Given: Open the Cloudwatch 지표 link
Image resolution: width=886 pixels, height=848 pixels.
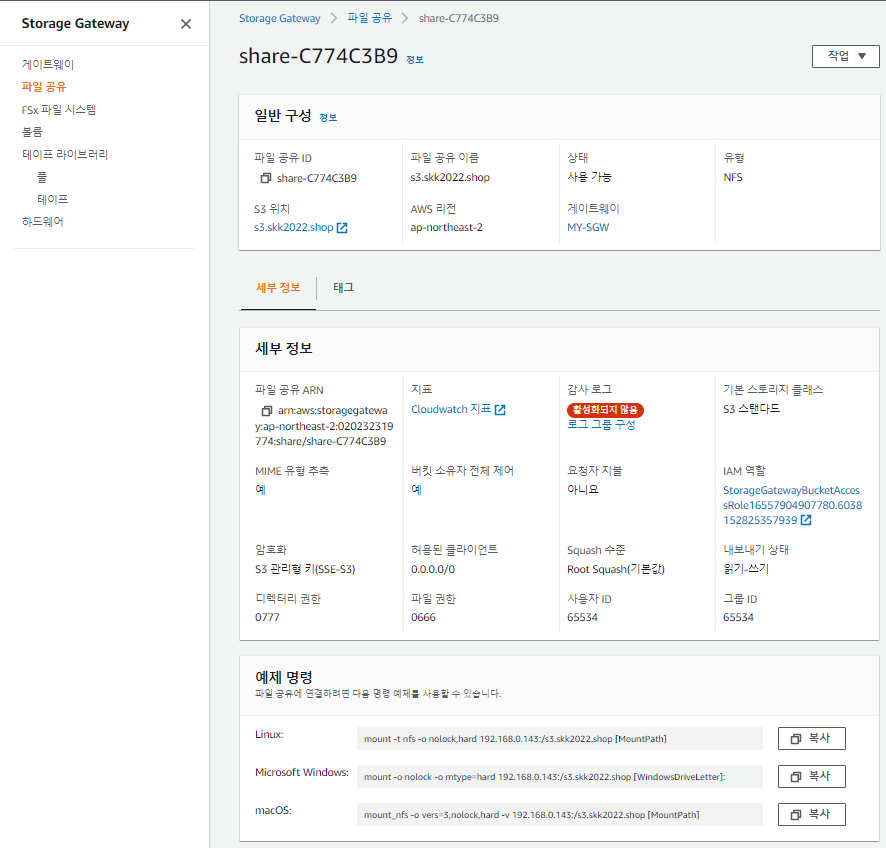Looking at the screenshot, I should click(x=451, y=409).
